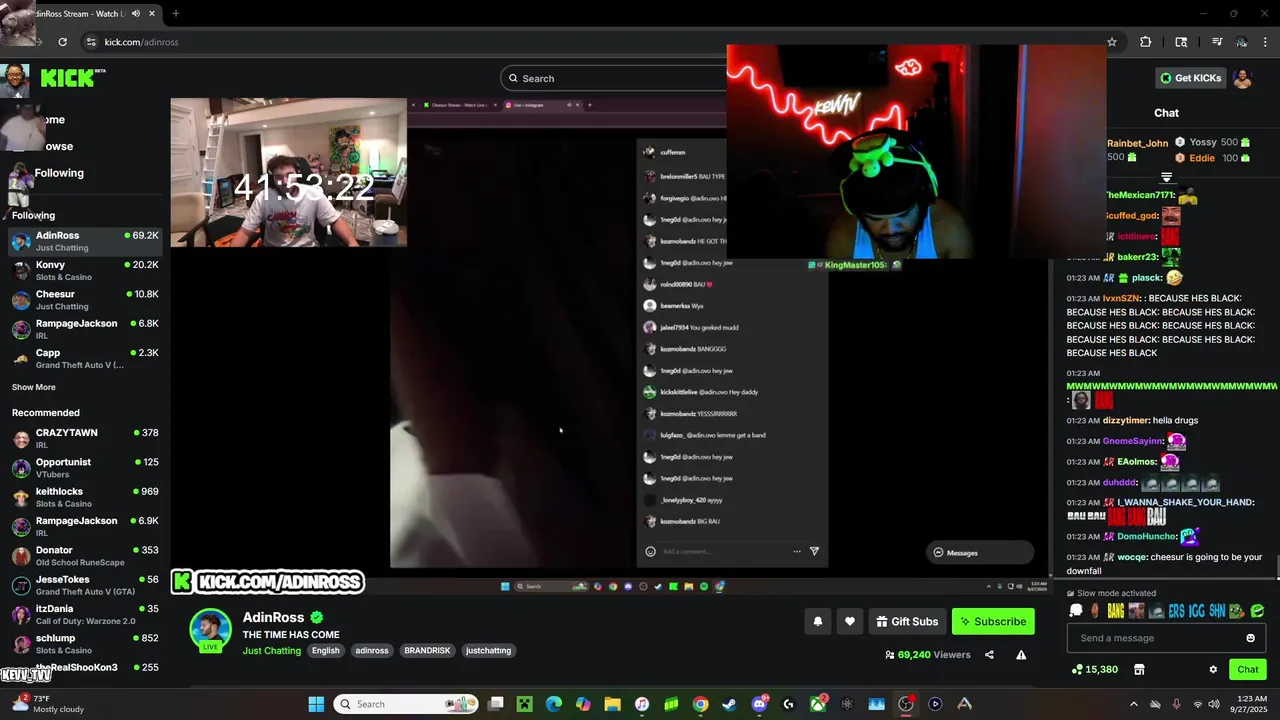Insert the green laughing pepe emote

click(x=1257, y=610)
